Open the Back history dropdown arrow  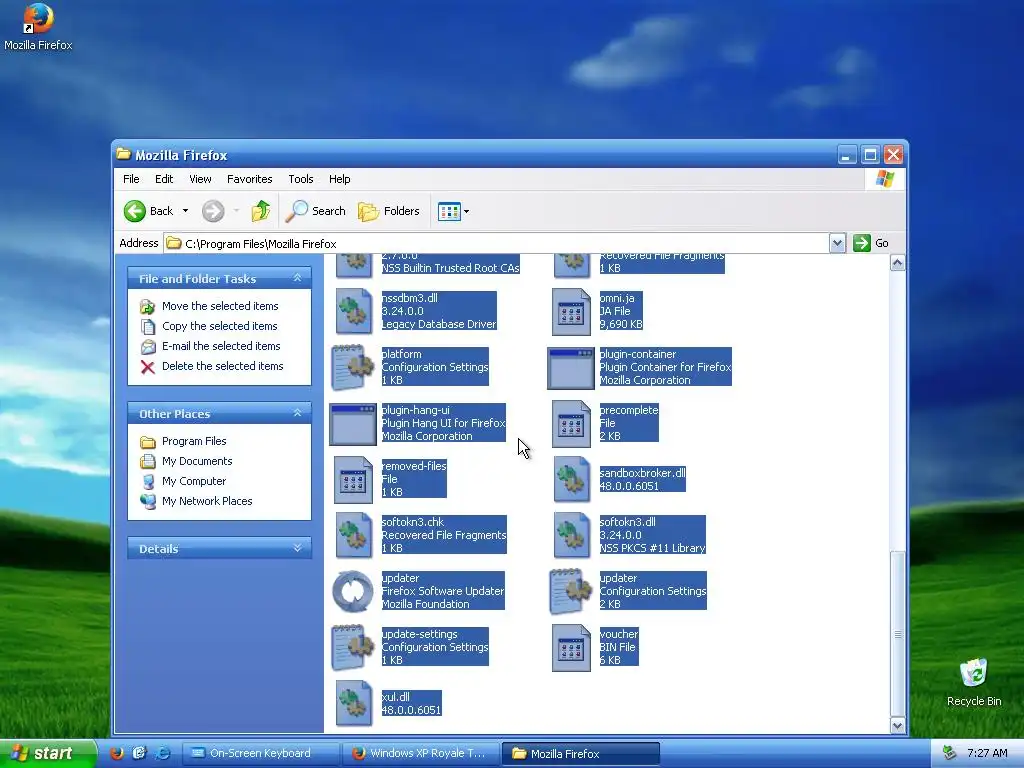pos(185,211)
